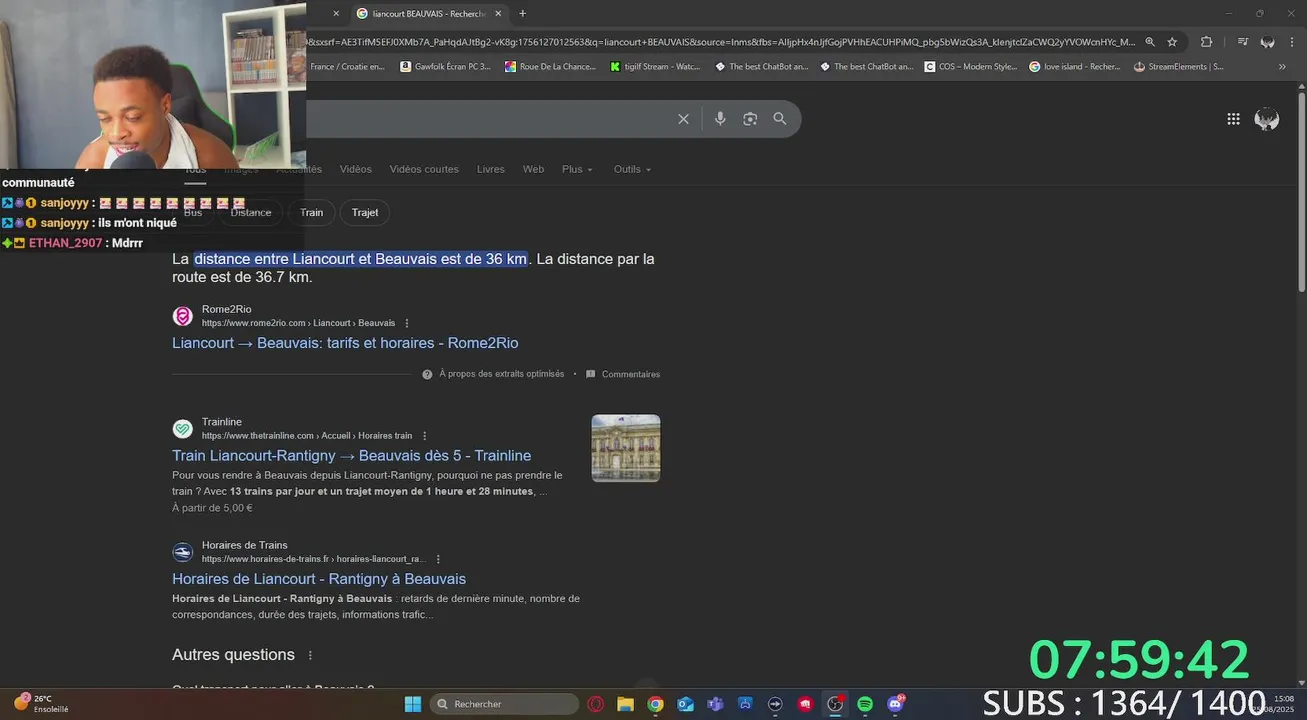Open Horaires de Liancourt - Rantigny à Beauvais link
This screenshot has width=1307, height=720.
pos(319,579)
